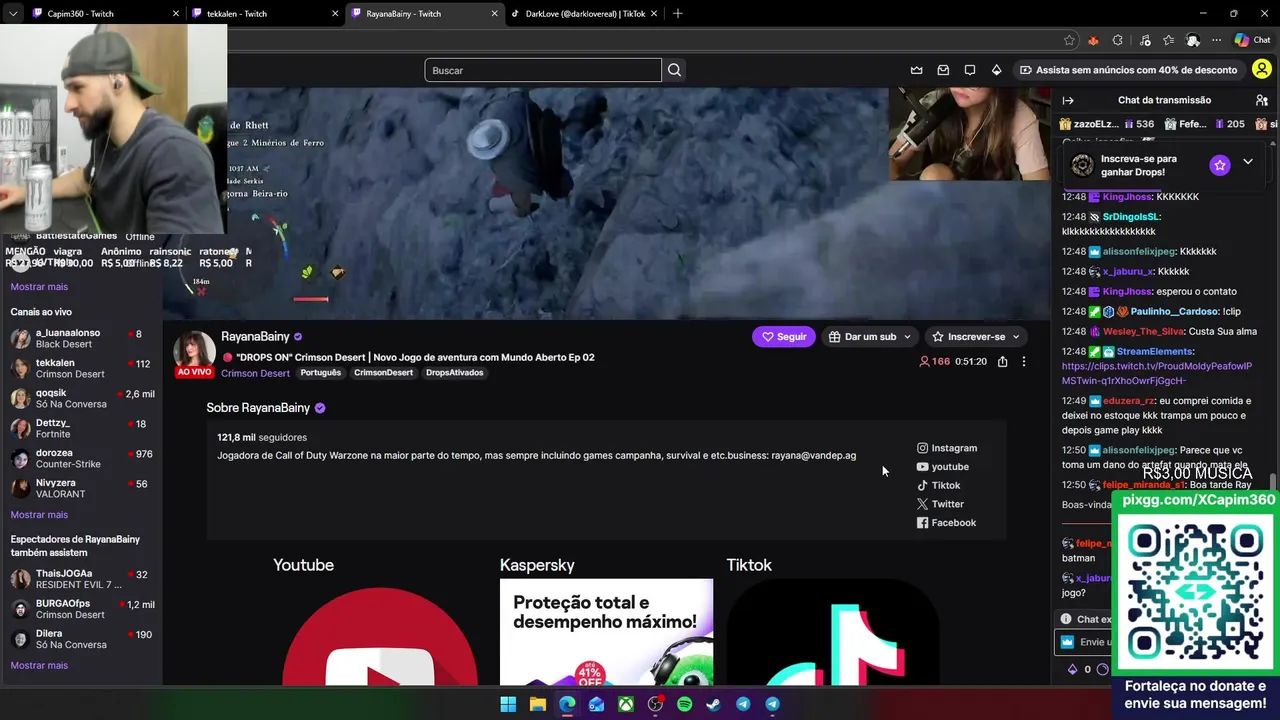Open the Xbox app from the taskbar
Viewport: 1280px width, 720px height.
tap(626, 704)
